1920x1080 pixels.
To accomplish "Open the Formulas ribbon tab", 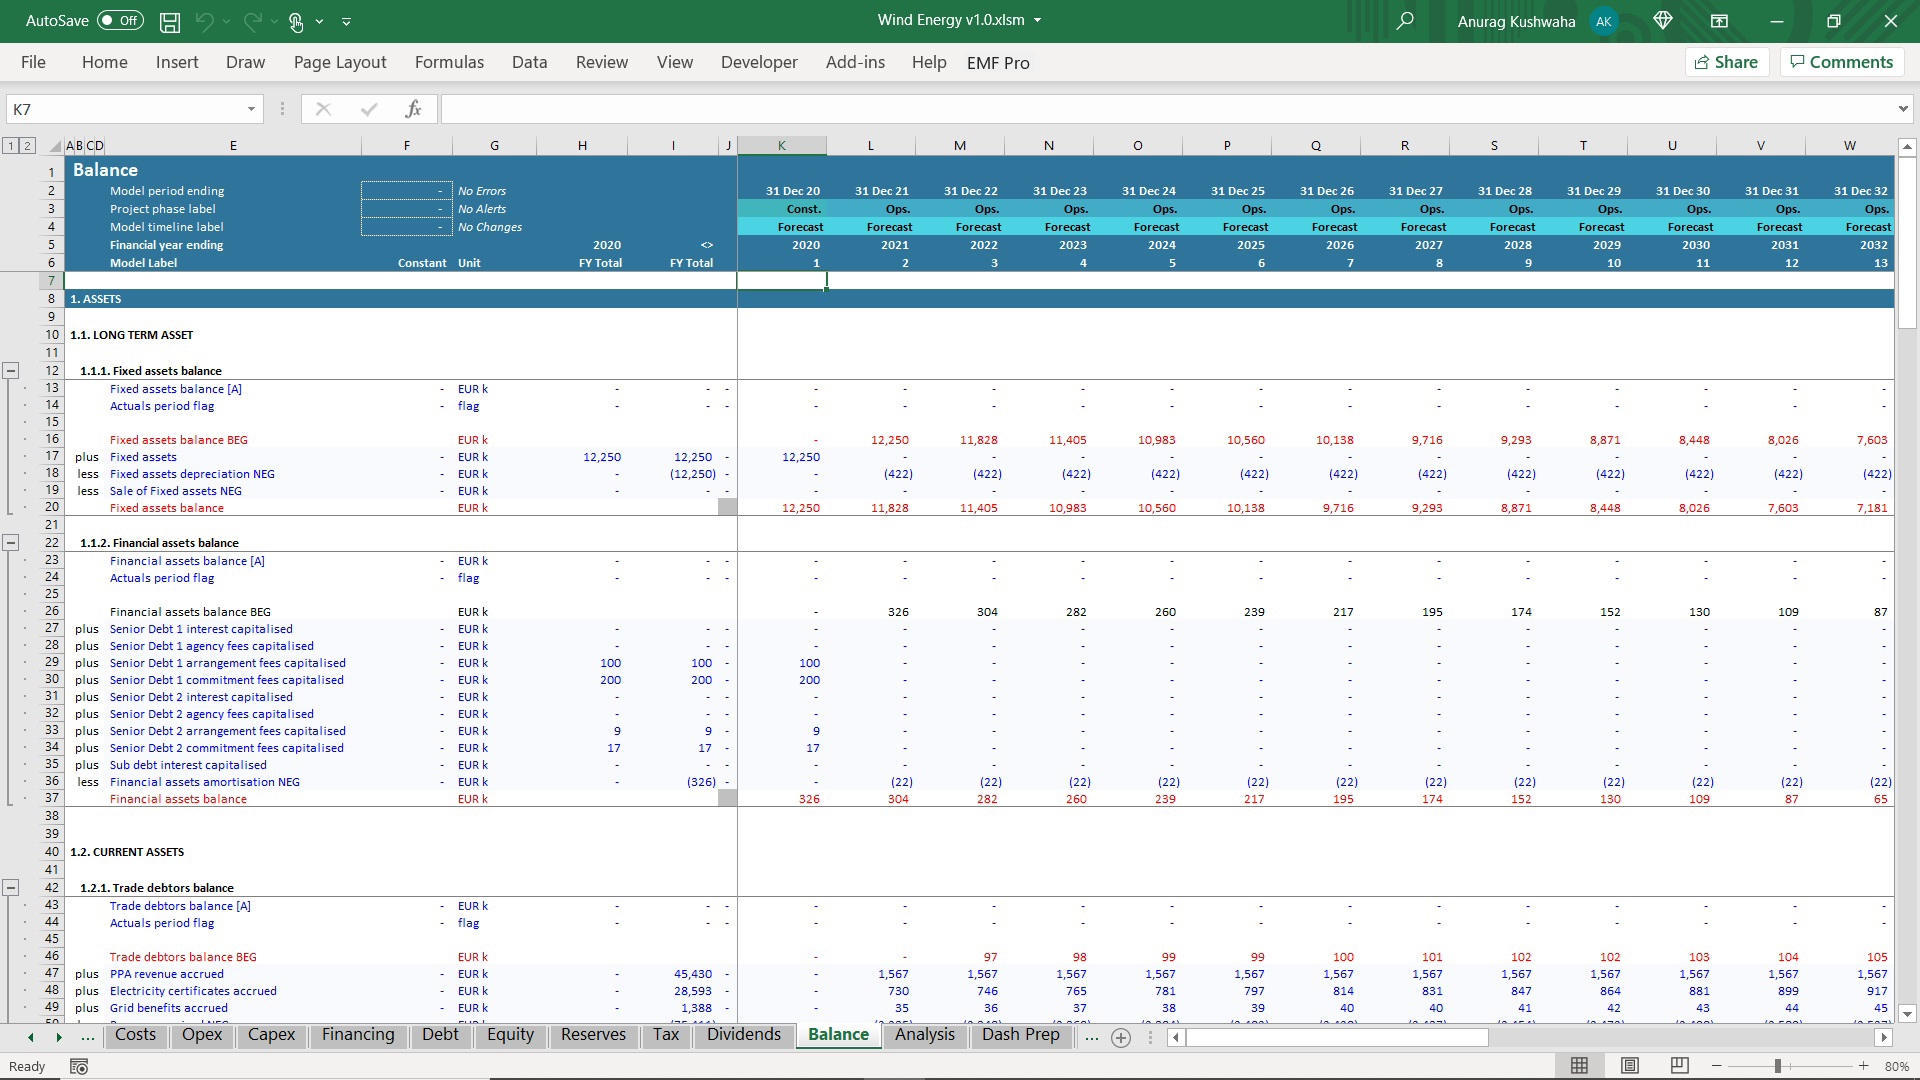I will pyautogui.click(x=449, y=62).
